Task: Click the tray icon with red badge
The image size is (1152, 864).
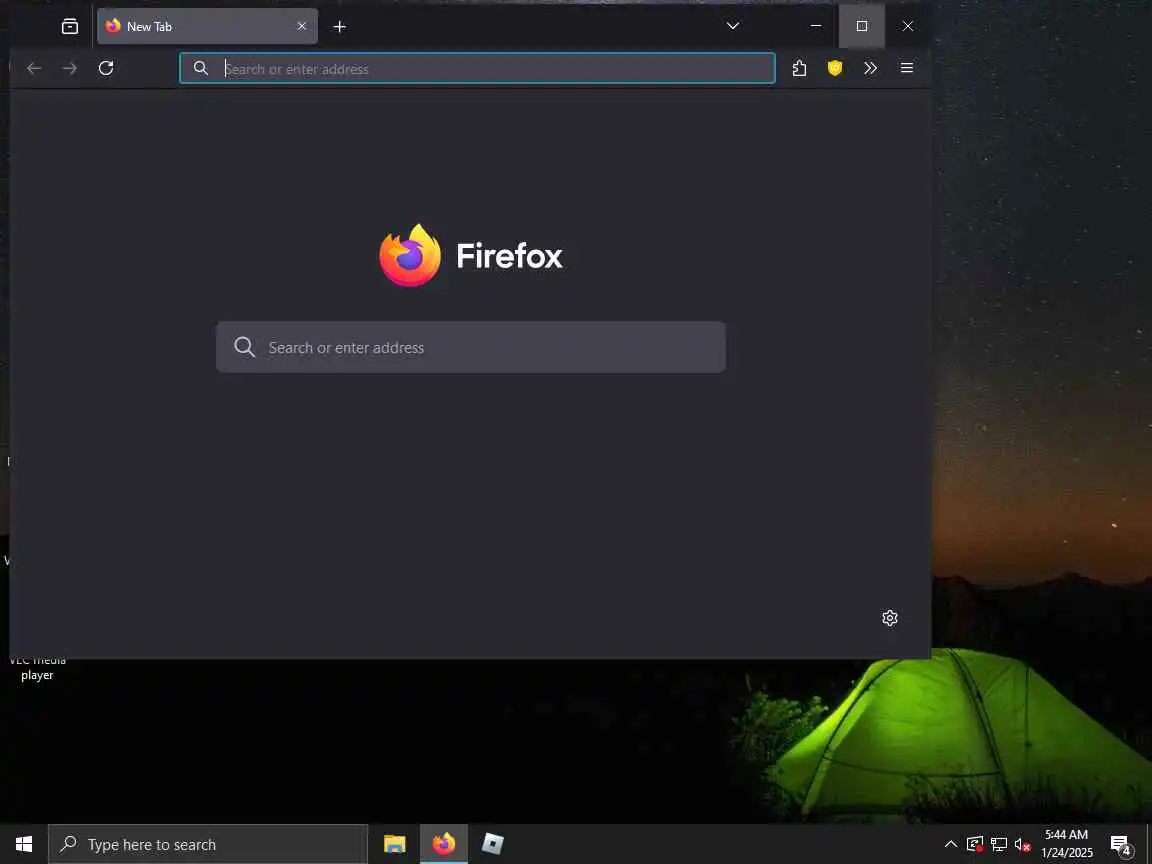Action: click(x=975, y=844)
